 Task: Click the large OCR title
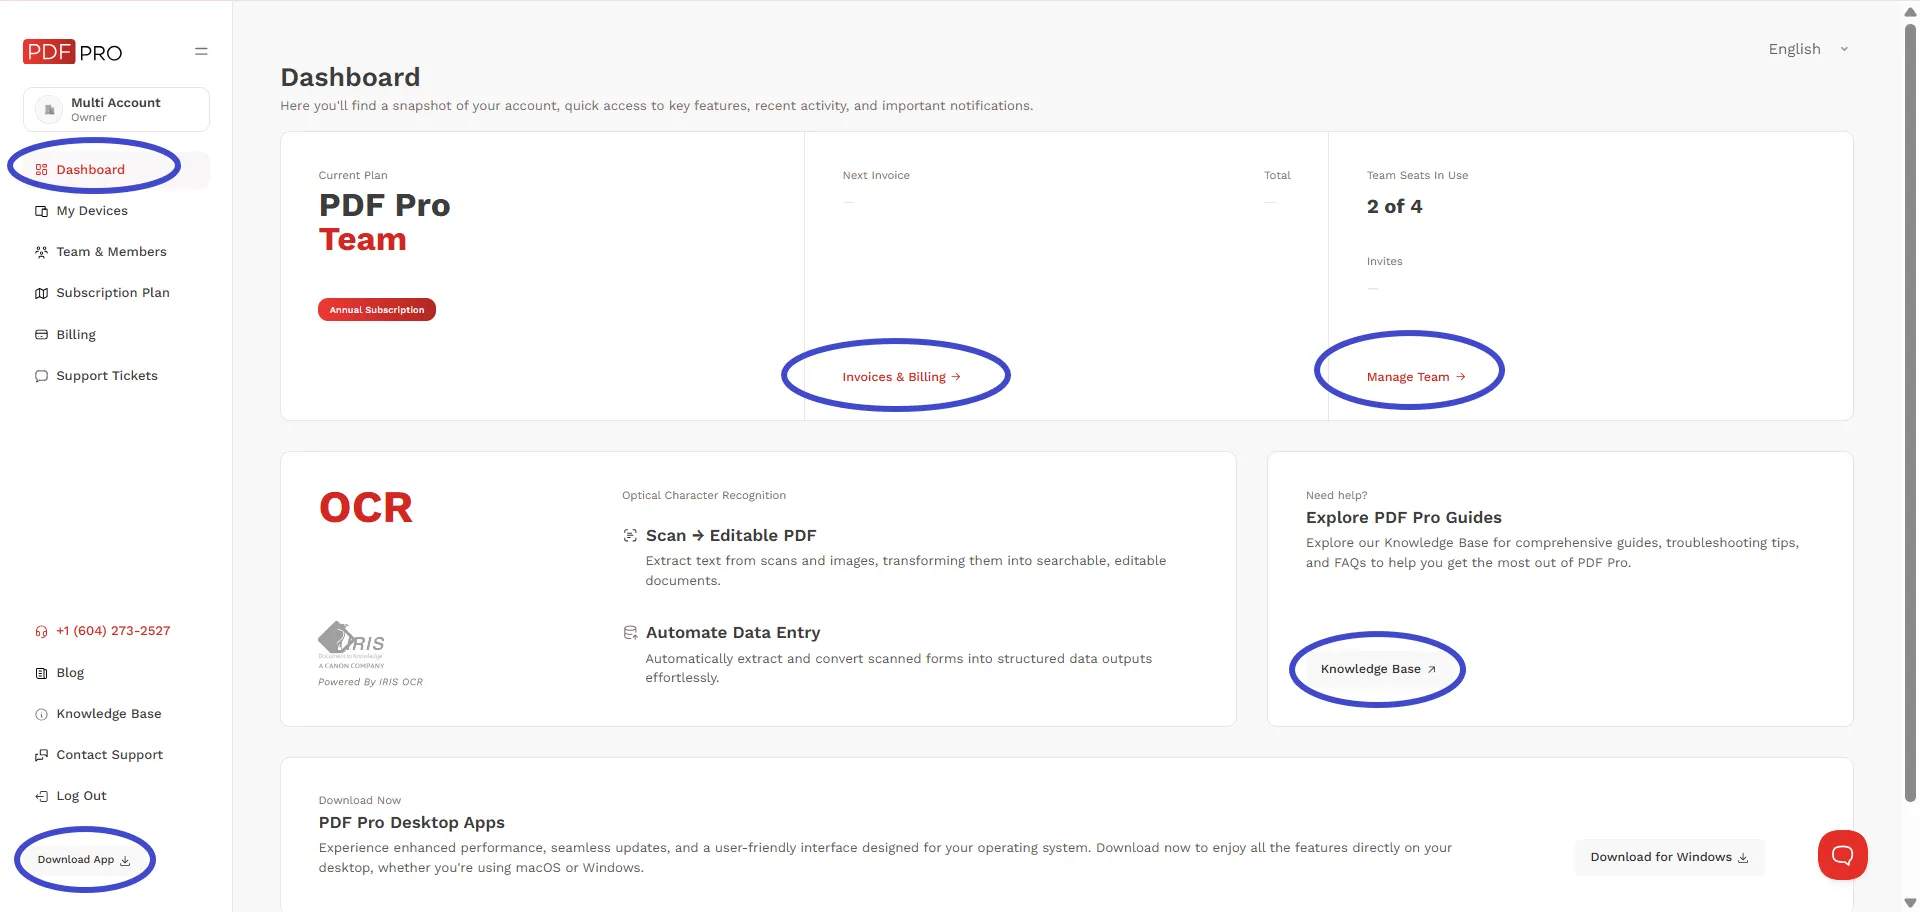click(366, 508)
